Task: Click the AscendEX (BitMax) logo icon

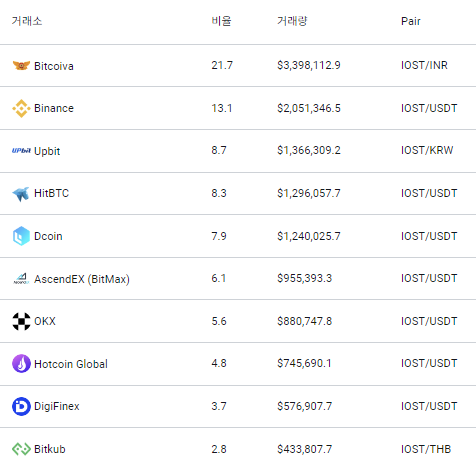Action: pos(21,279)
